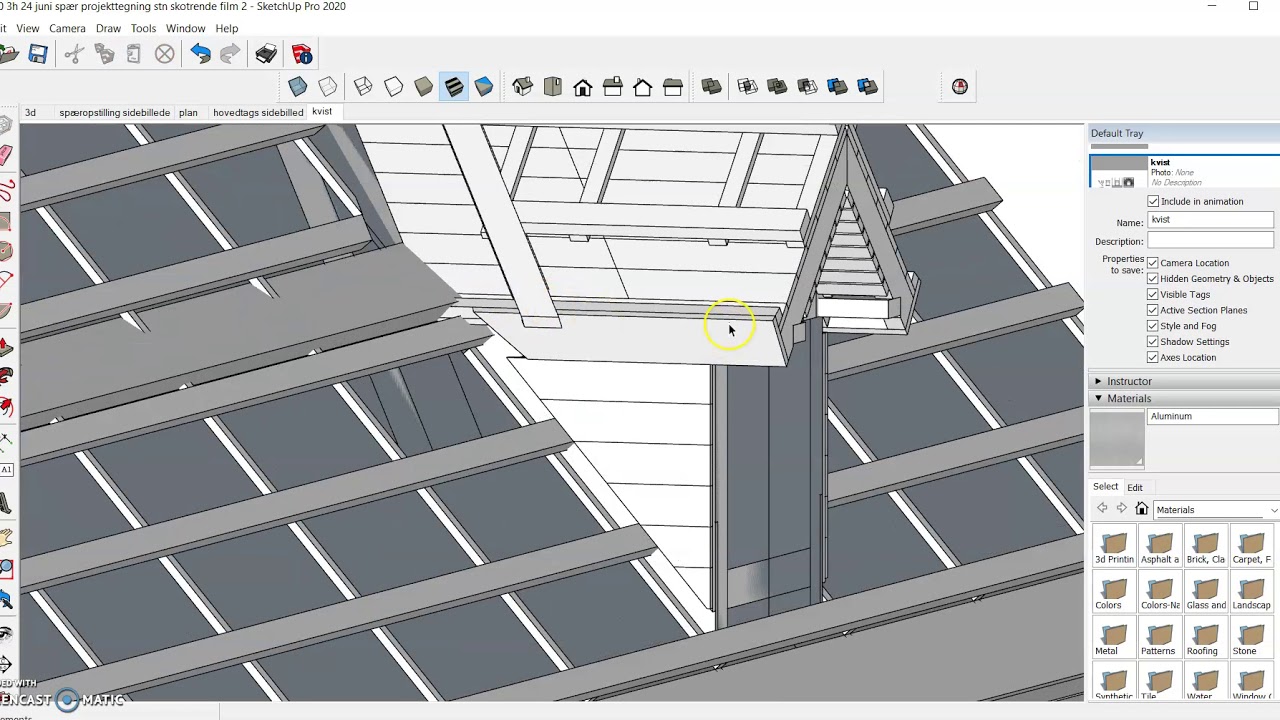Toggle Back Edges style
The width and height of the screenshot is (1280, 720).
pyautogui.click(x=328, y=87)
